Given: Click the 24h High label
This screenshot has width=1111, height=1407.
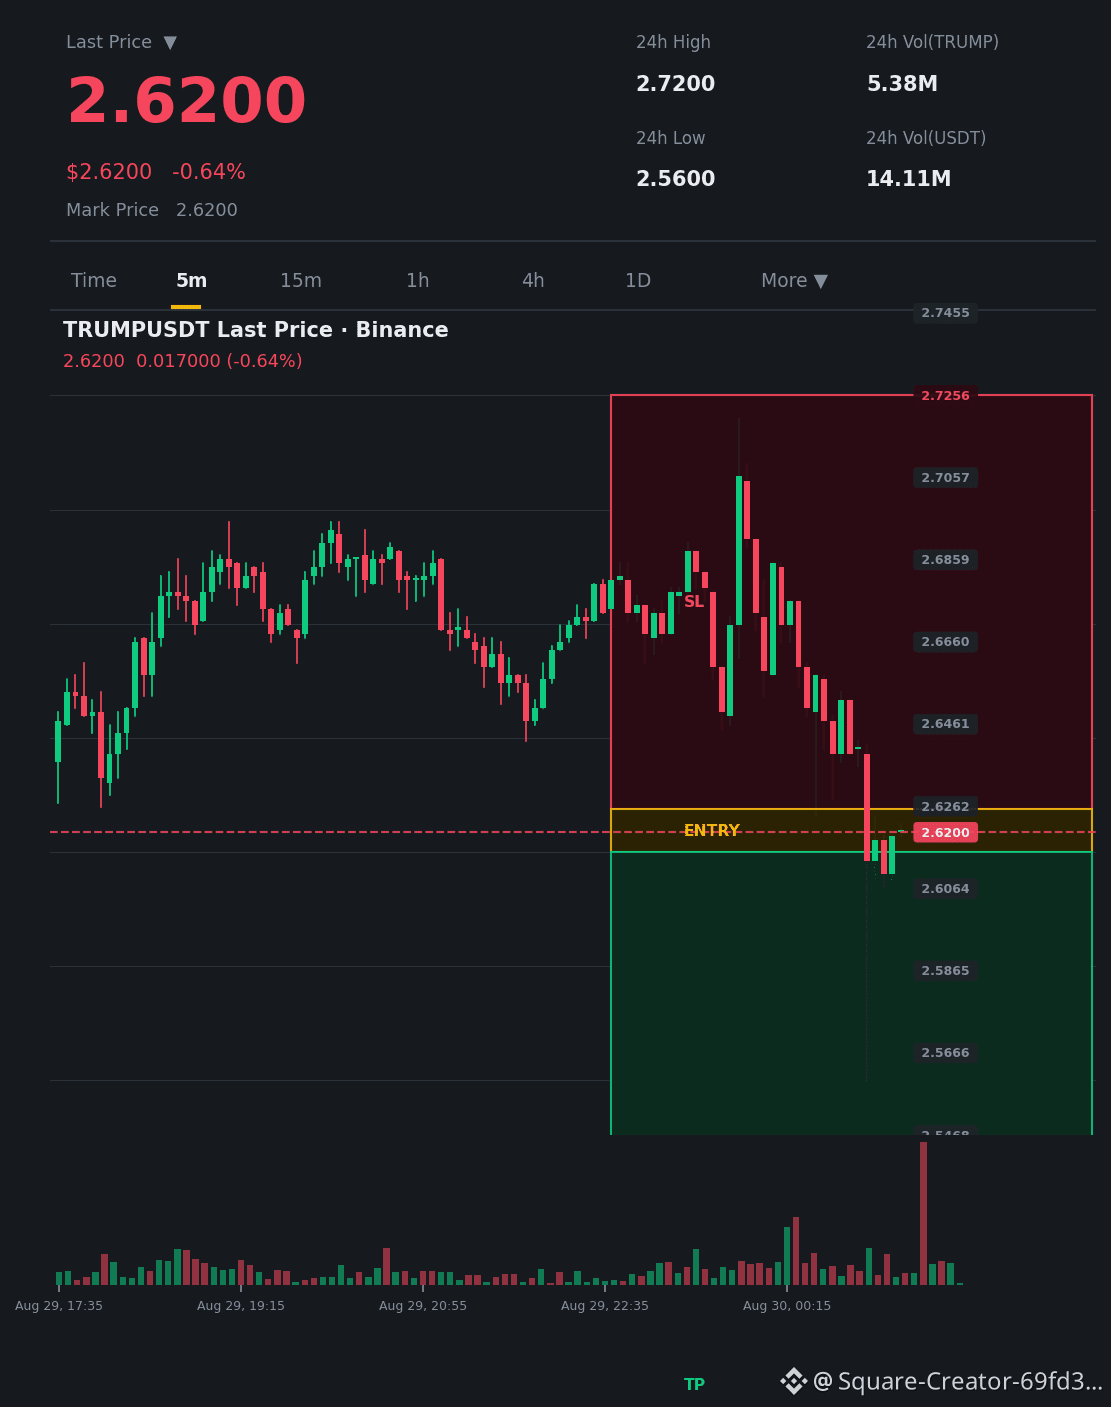Looking at the screenshot, I should click(673, 42).
